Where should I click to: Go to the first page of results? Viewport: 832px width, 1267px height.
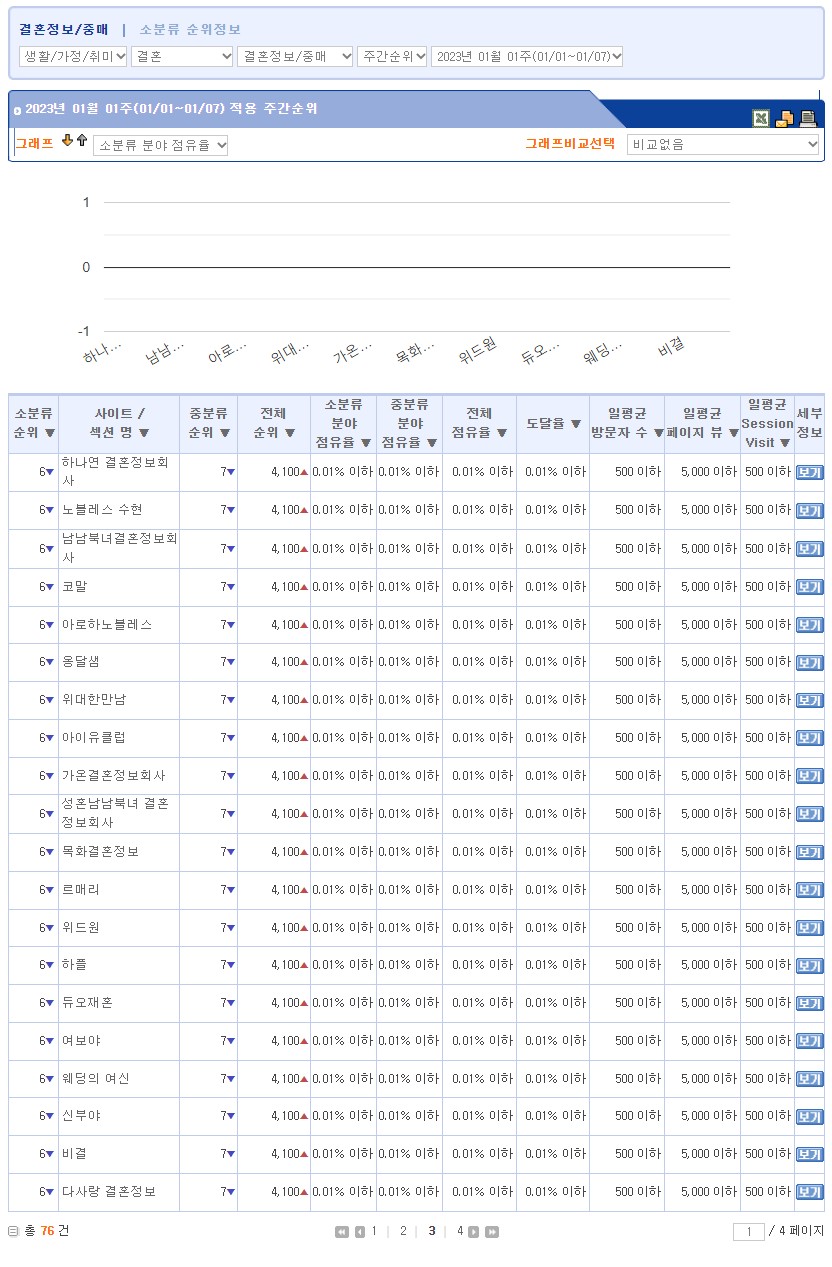[x=342, y=1232]
